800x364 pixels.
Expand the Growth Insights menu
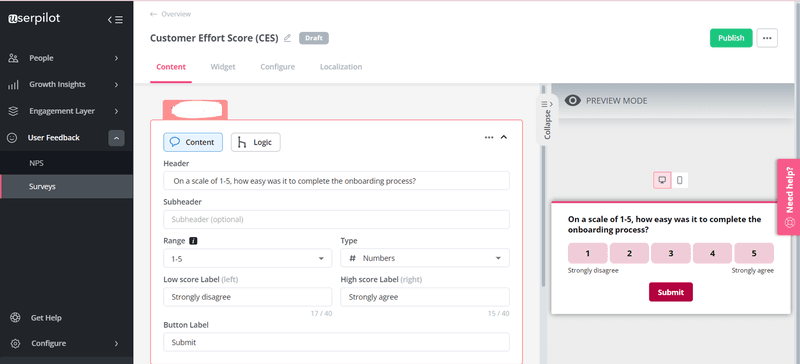116,85
